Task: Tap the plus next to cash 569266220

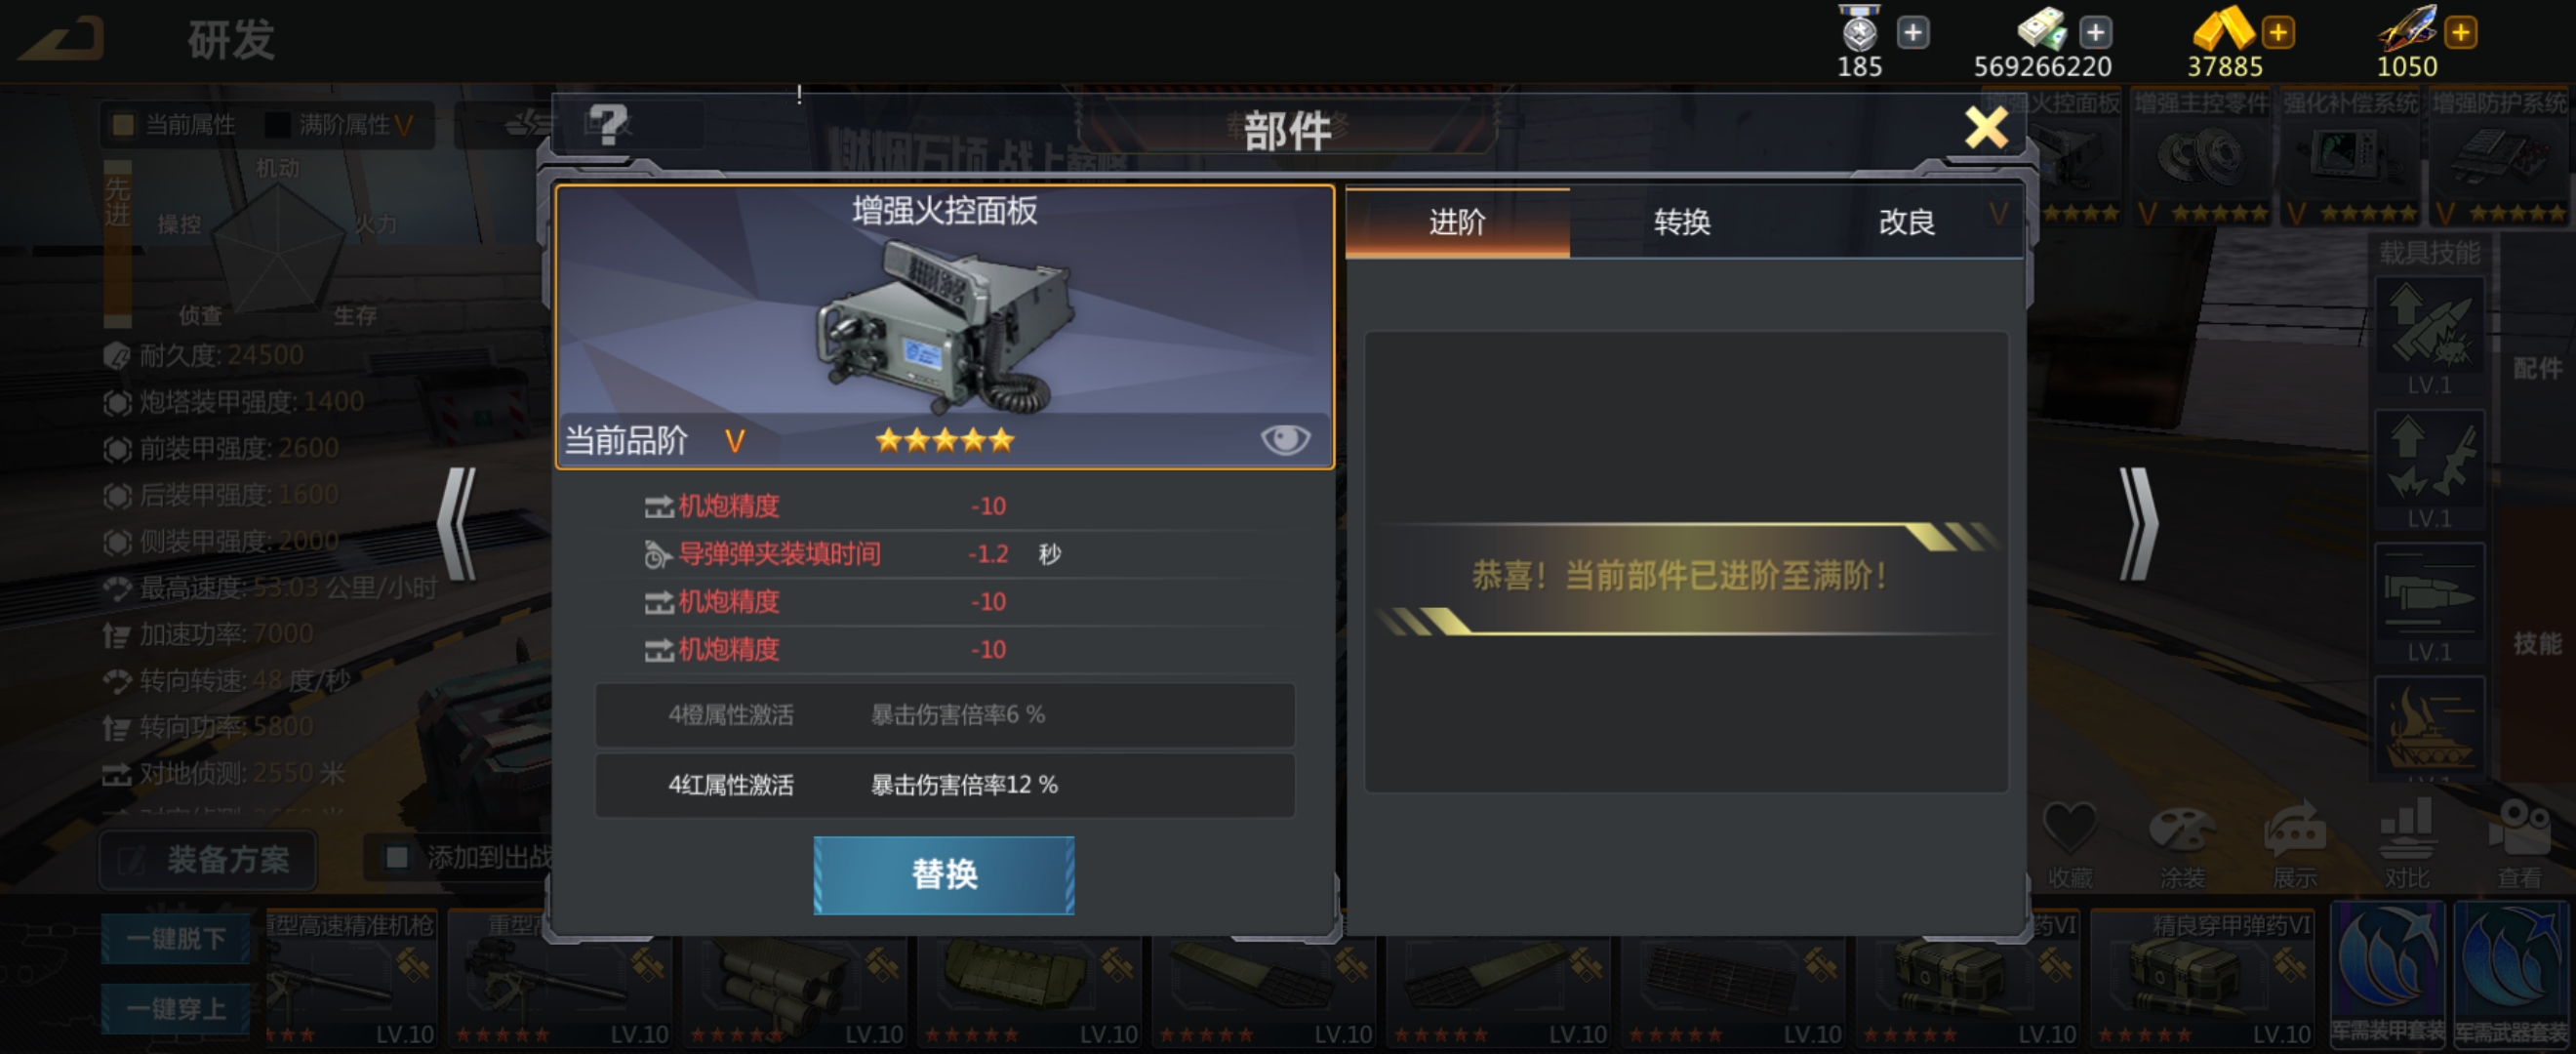Action: click(2095, 32)
